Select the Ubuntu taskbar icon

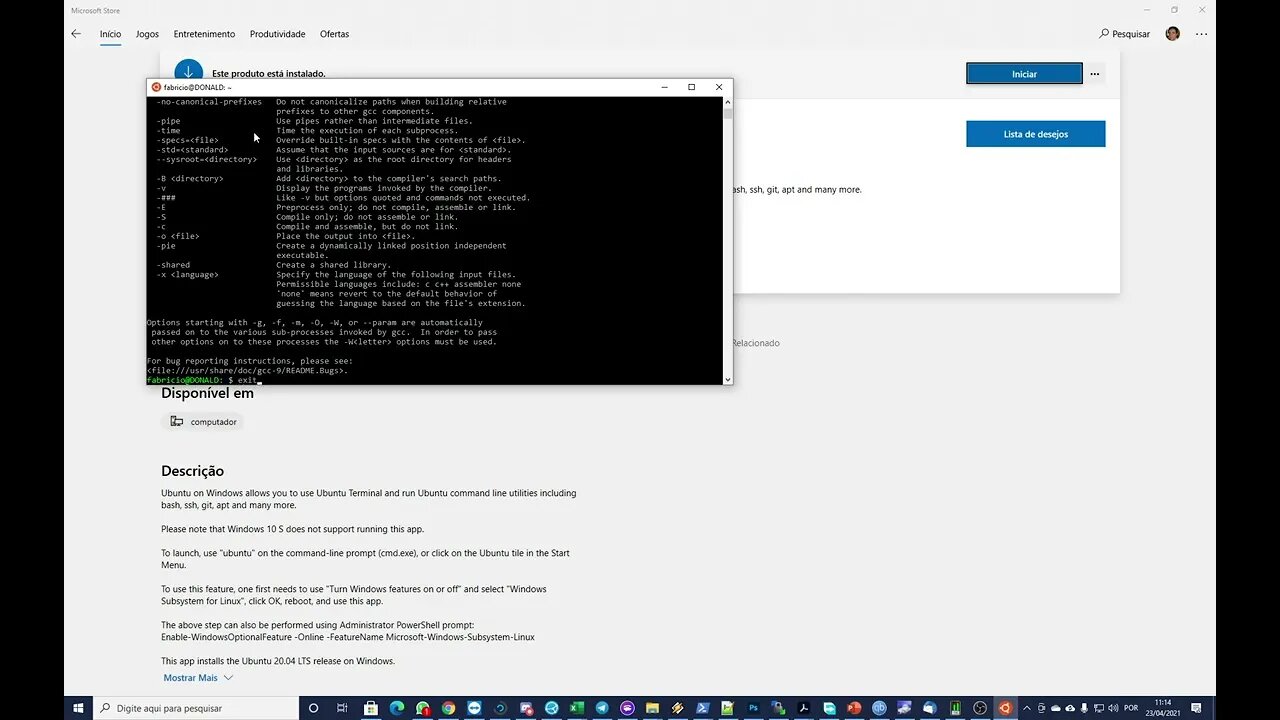1005,708
